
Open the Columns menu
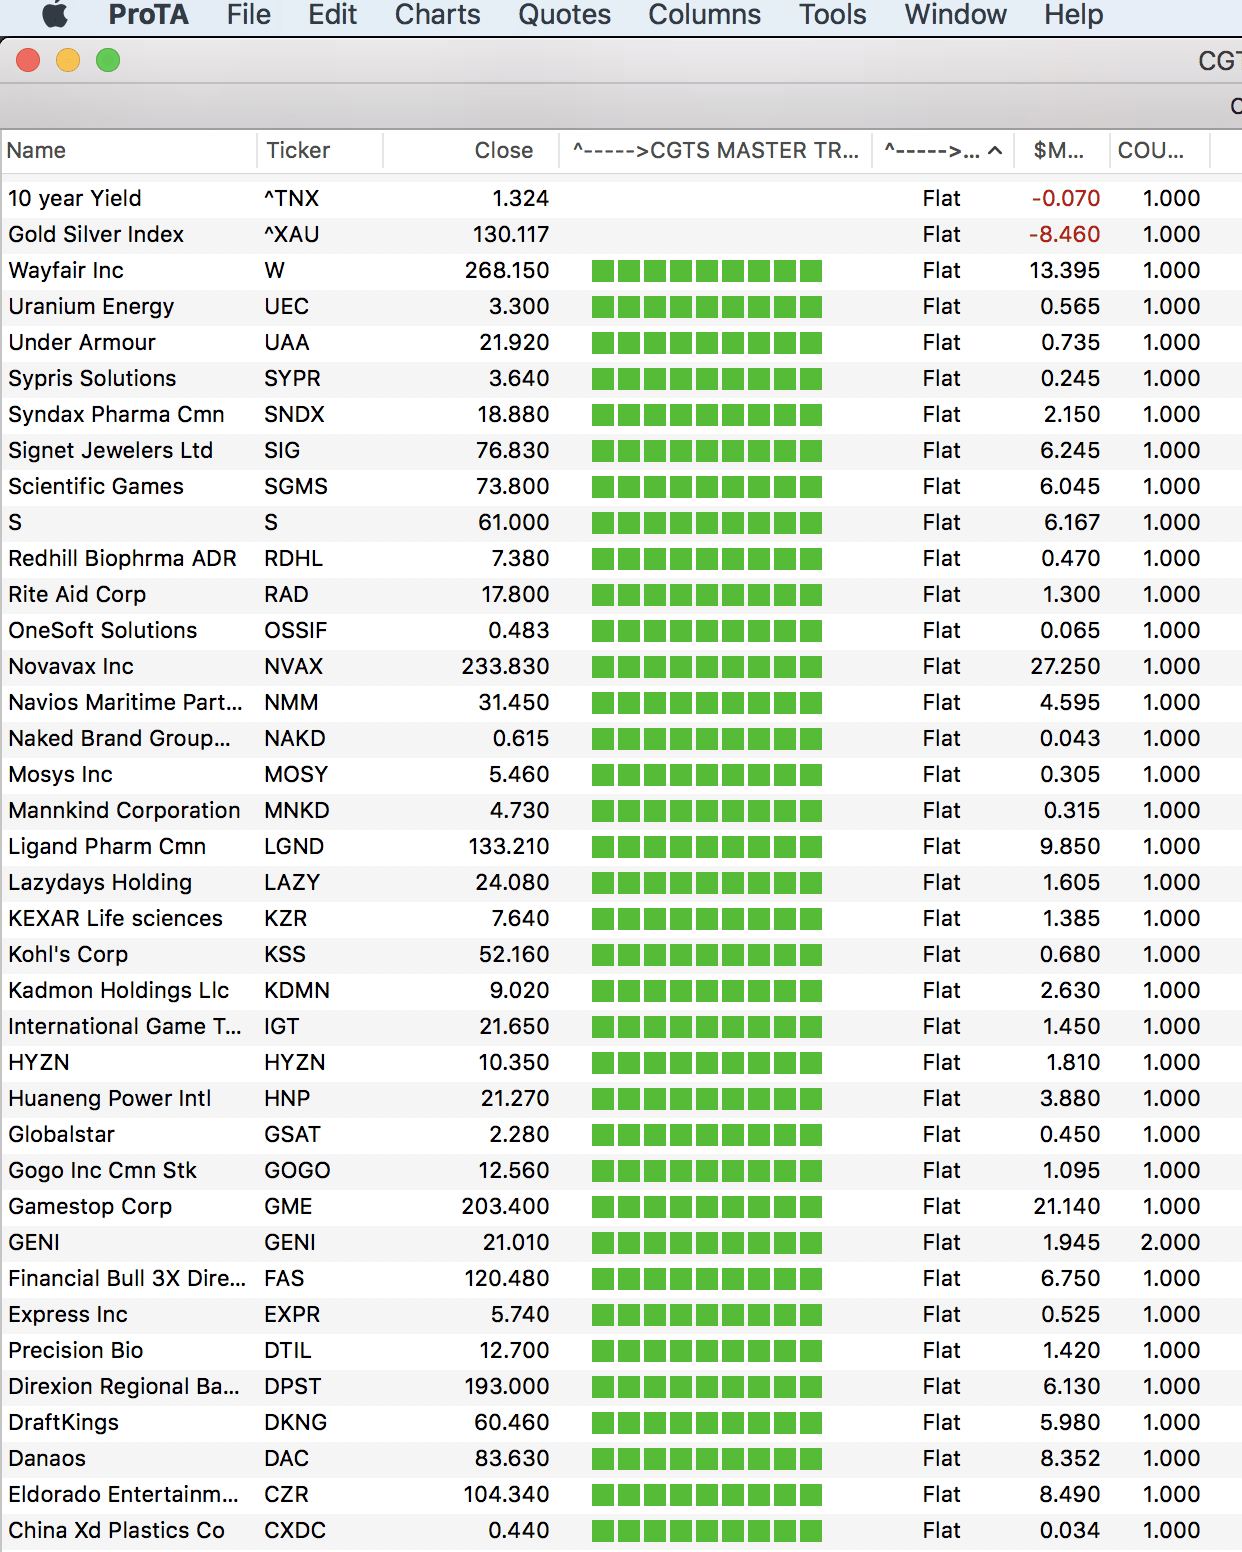(x=705, y=15)
